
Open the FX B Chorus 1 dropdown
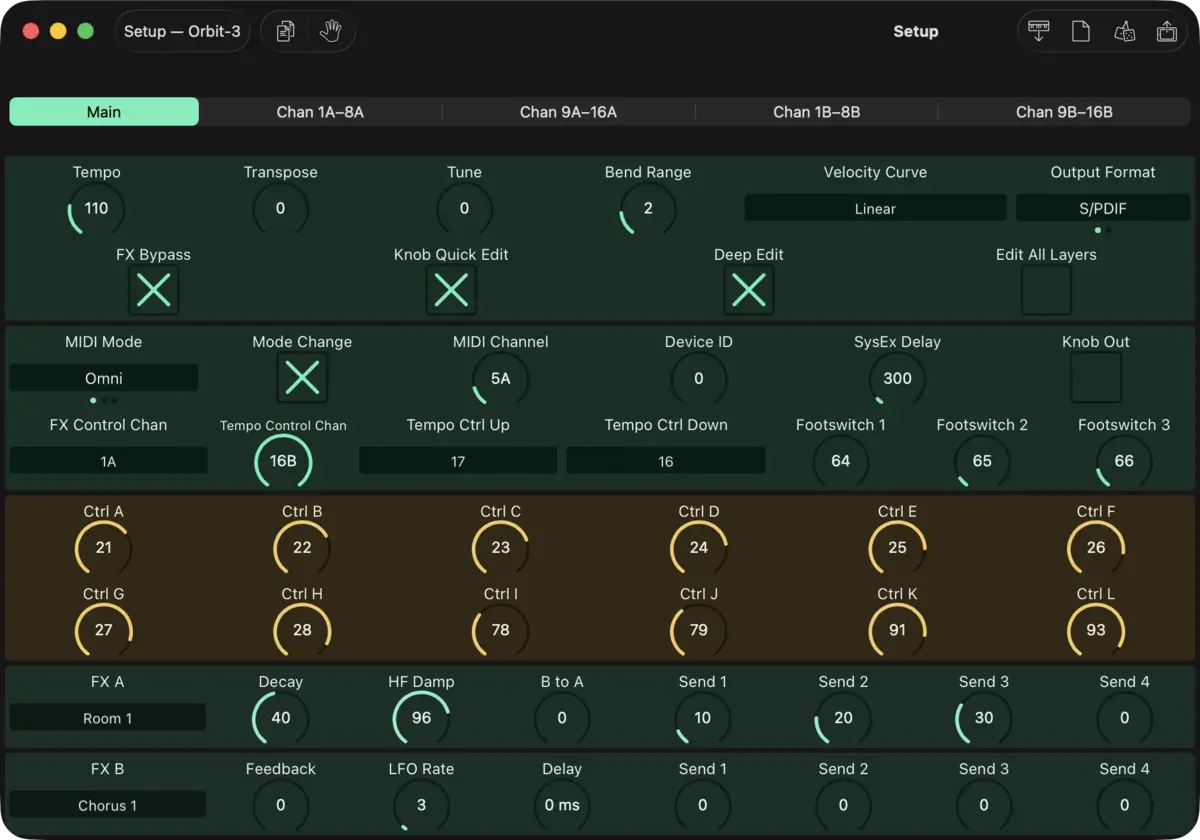coord(108,805)
